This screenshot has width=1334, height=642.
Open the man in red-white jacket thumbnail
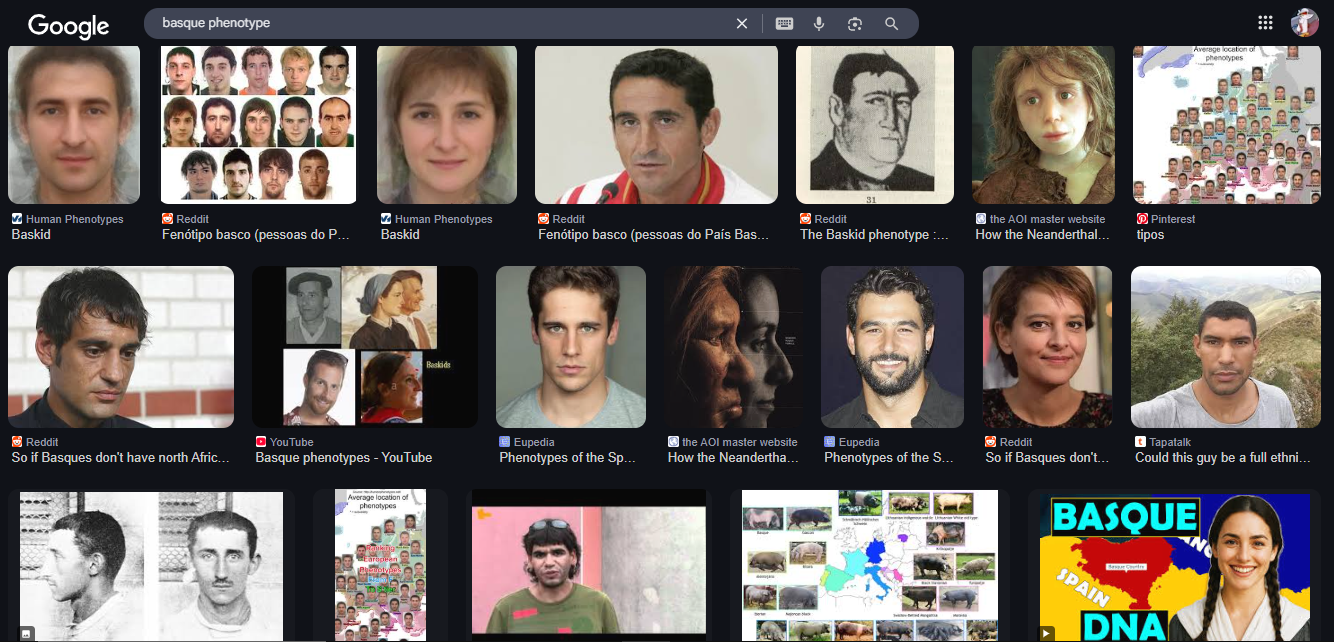(656, 124)
